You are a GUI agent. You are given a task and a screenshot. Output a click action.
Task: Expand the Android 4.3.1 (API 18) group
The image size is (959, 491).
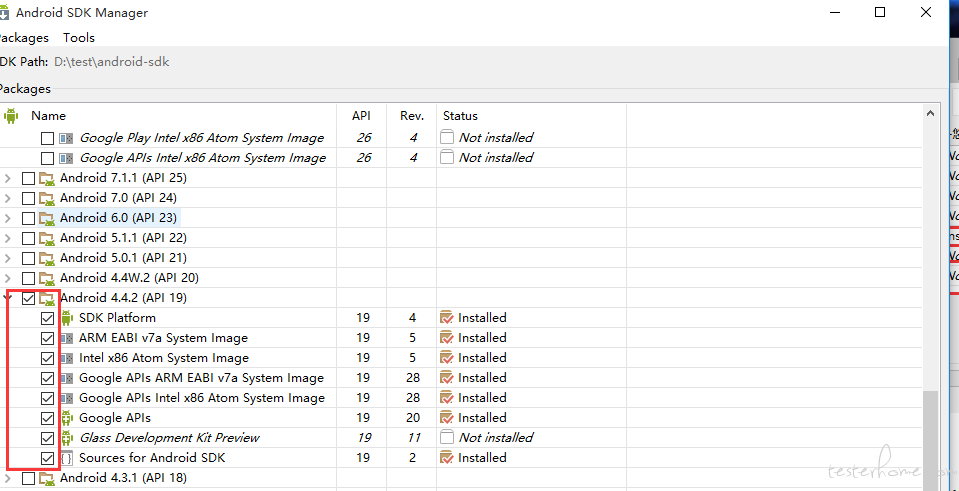pyautogui.click(x=7, y=478)
